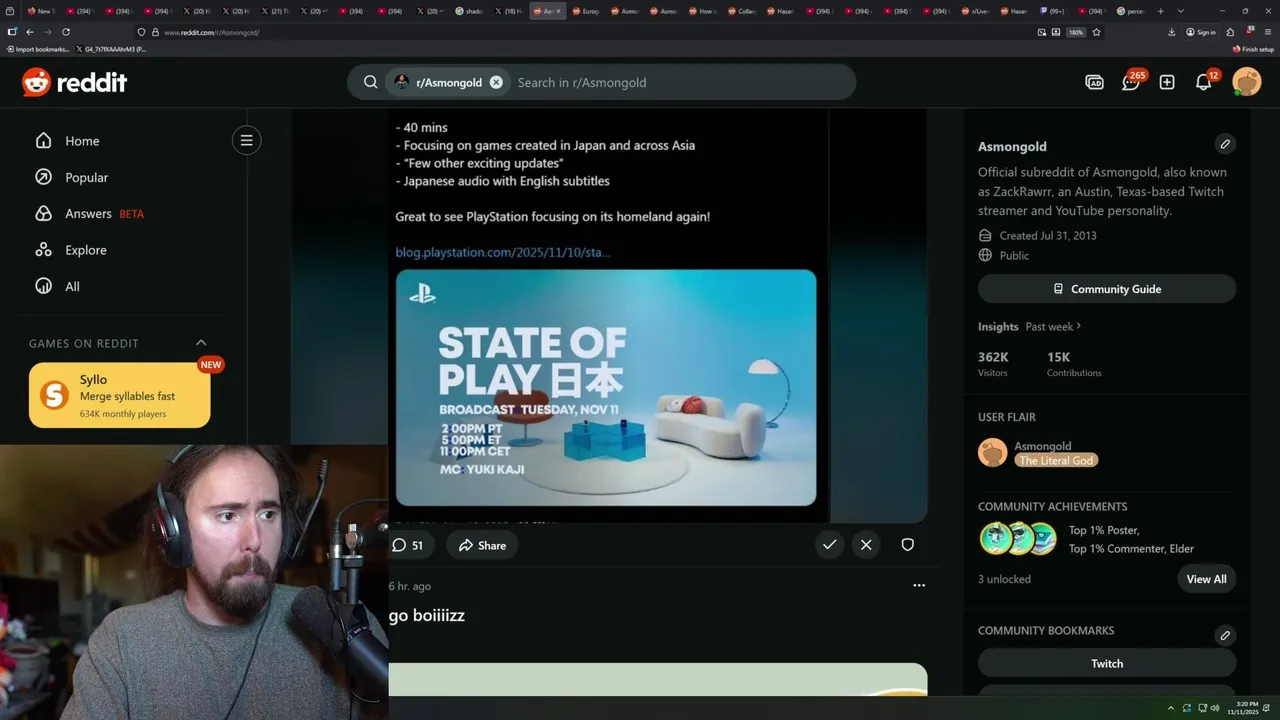Click Sign in on browser toolbar

coord(1201,32)
